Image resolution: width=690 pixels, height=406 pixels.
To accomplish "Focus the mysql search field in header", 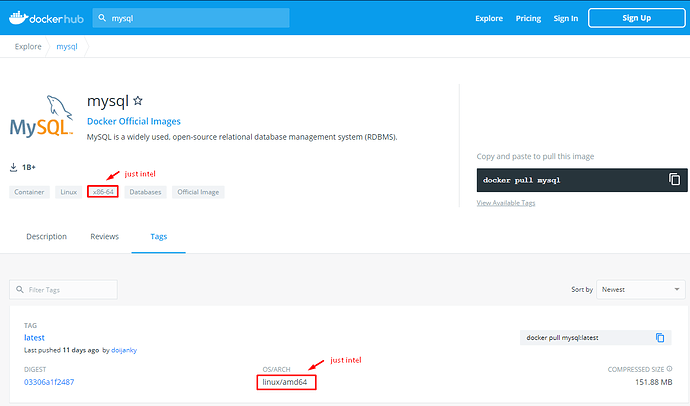I will point(191,18).
